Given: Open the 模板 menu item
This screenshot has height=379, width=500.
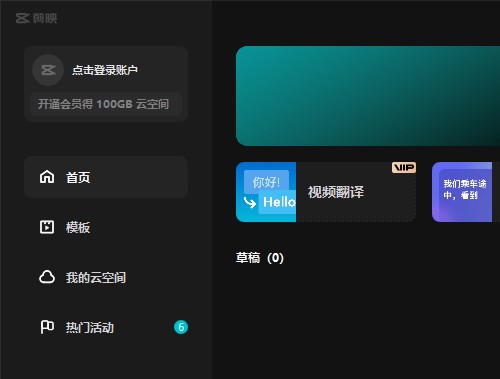Looking at the screenshot, I should coord(106,227).
